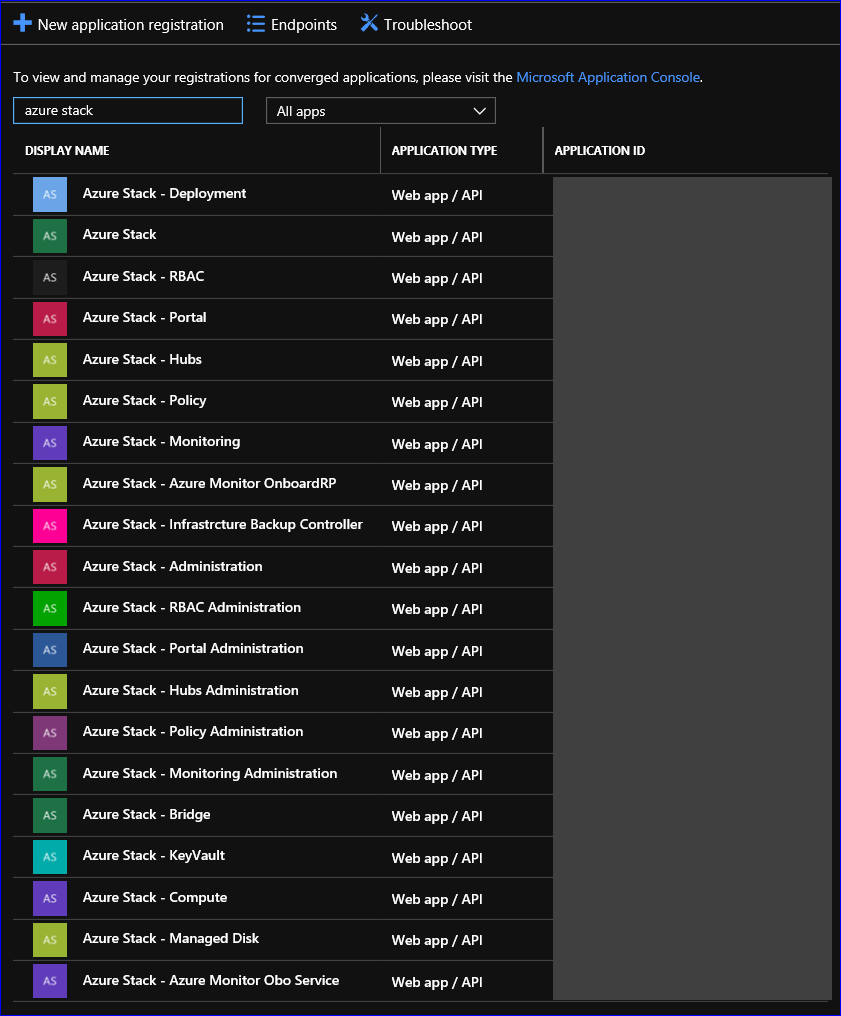Screen dimensions: 841x1016
Task: Click the search field containing azure stack
Action: [x=128, y=111]
